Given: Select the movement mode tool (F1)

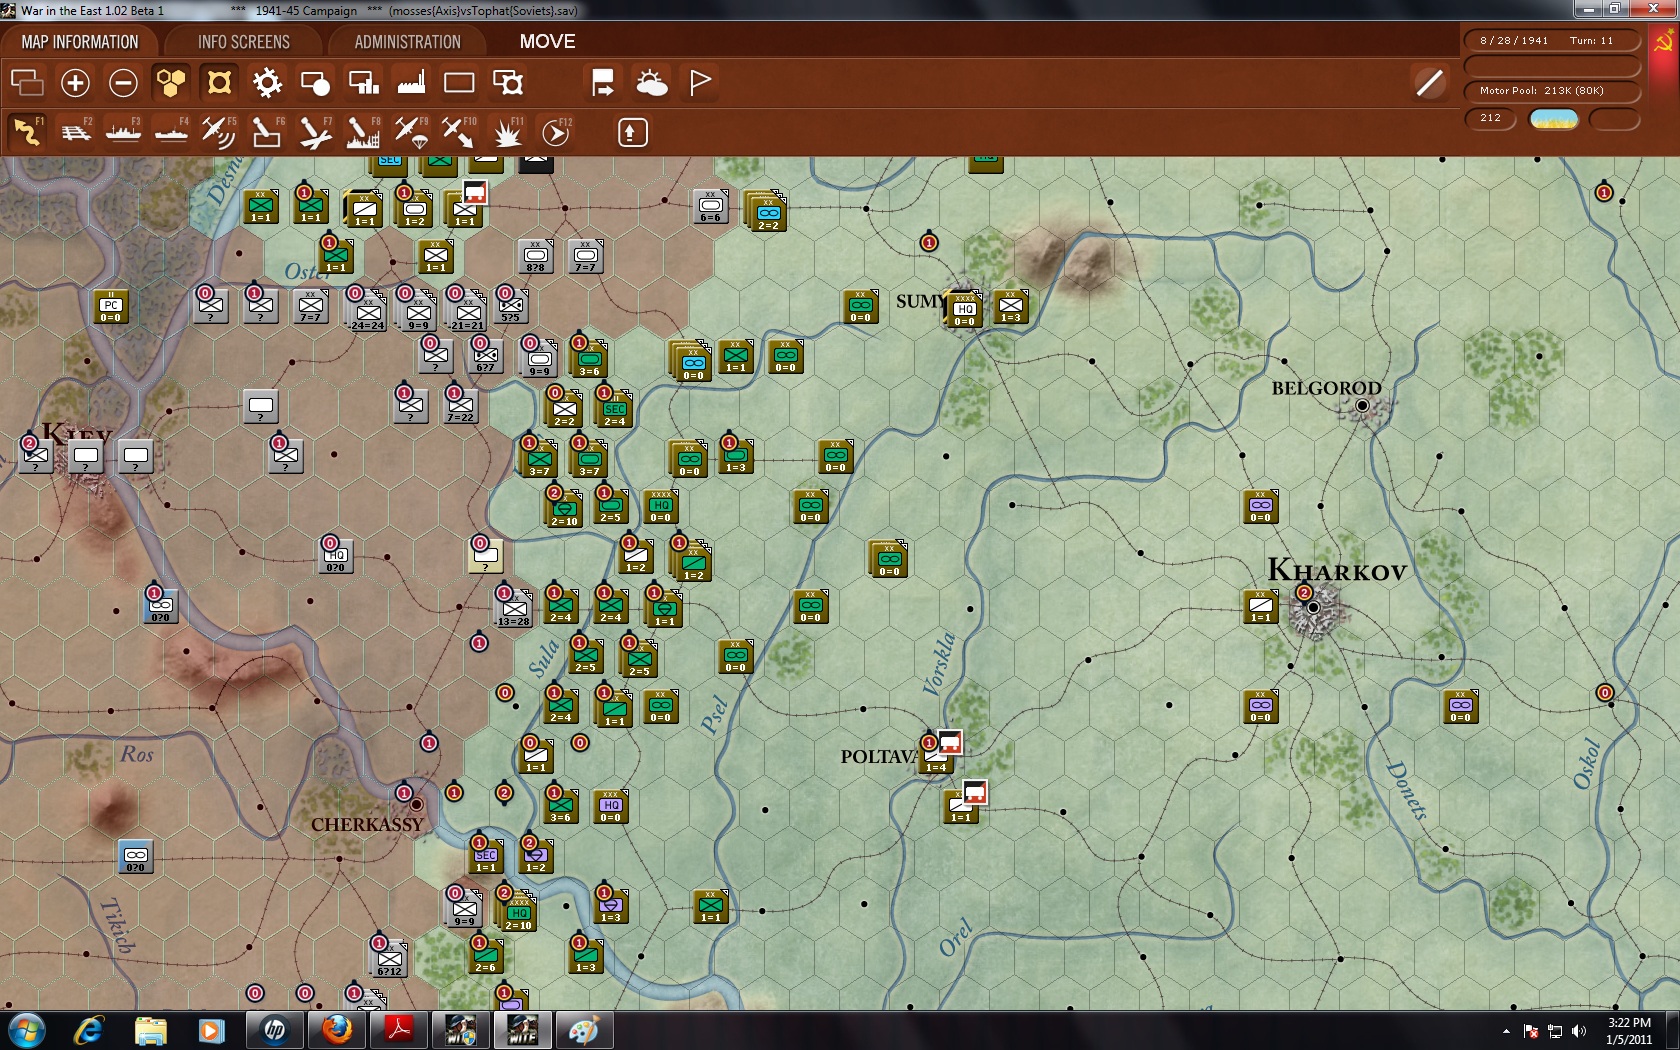Looking at the screenshot, I should (x=27, y=131).
